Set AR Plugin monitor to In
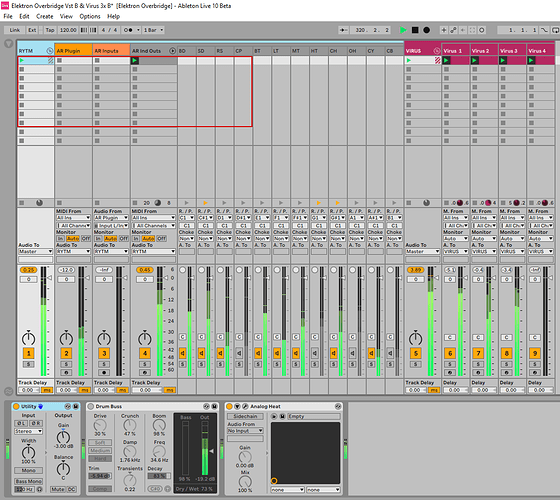Screen dimensions: 560x500 pos(60,239)
